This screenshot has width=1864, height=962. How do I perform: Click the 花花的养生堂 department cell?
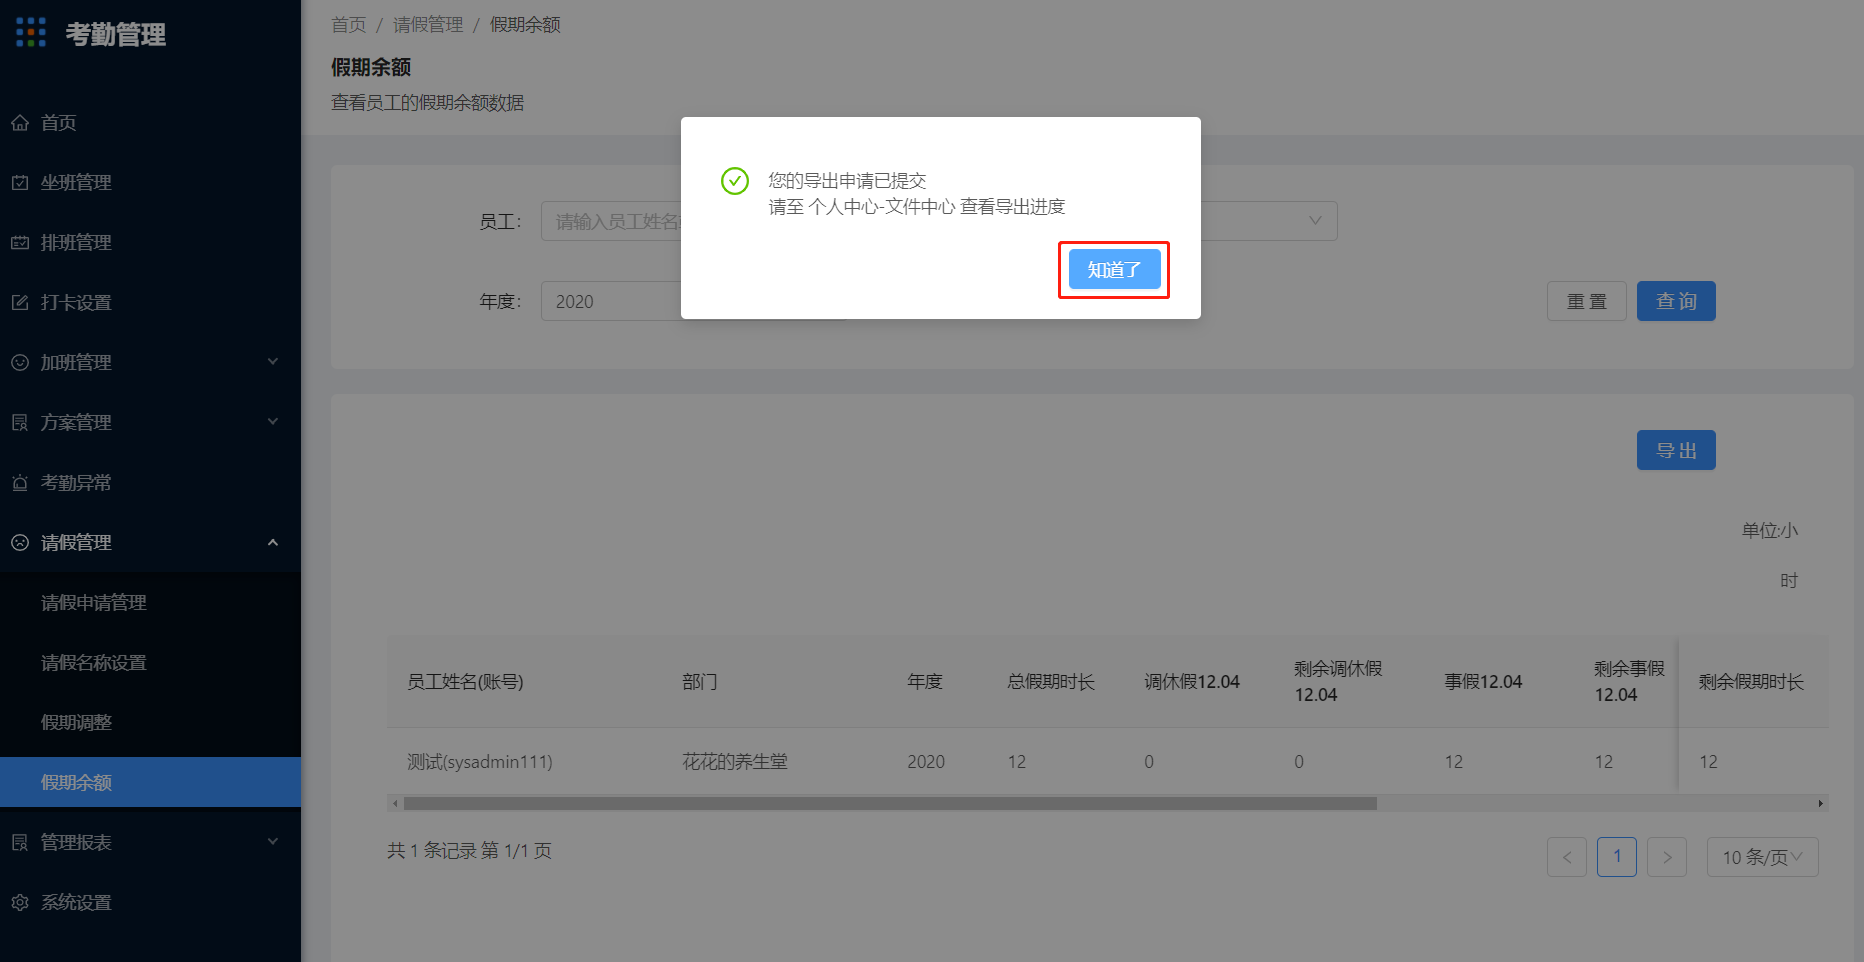[x=735, y=762]
